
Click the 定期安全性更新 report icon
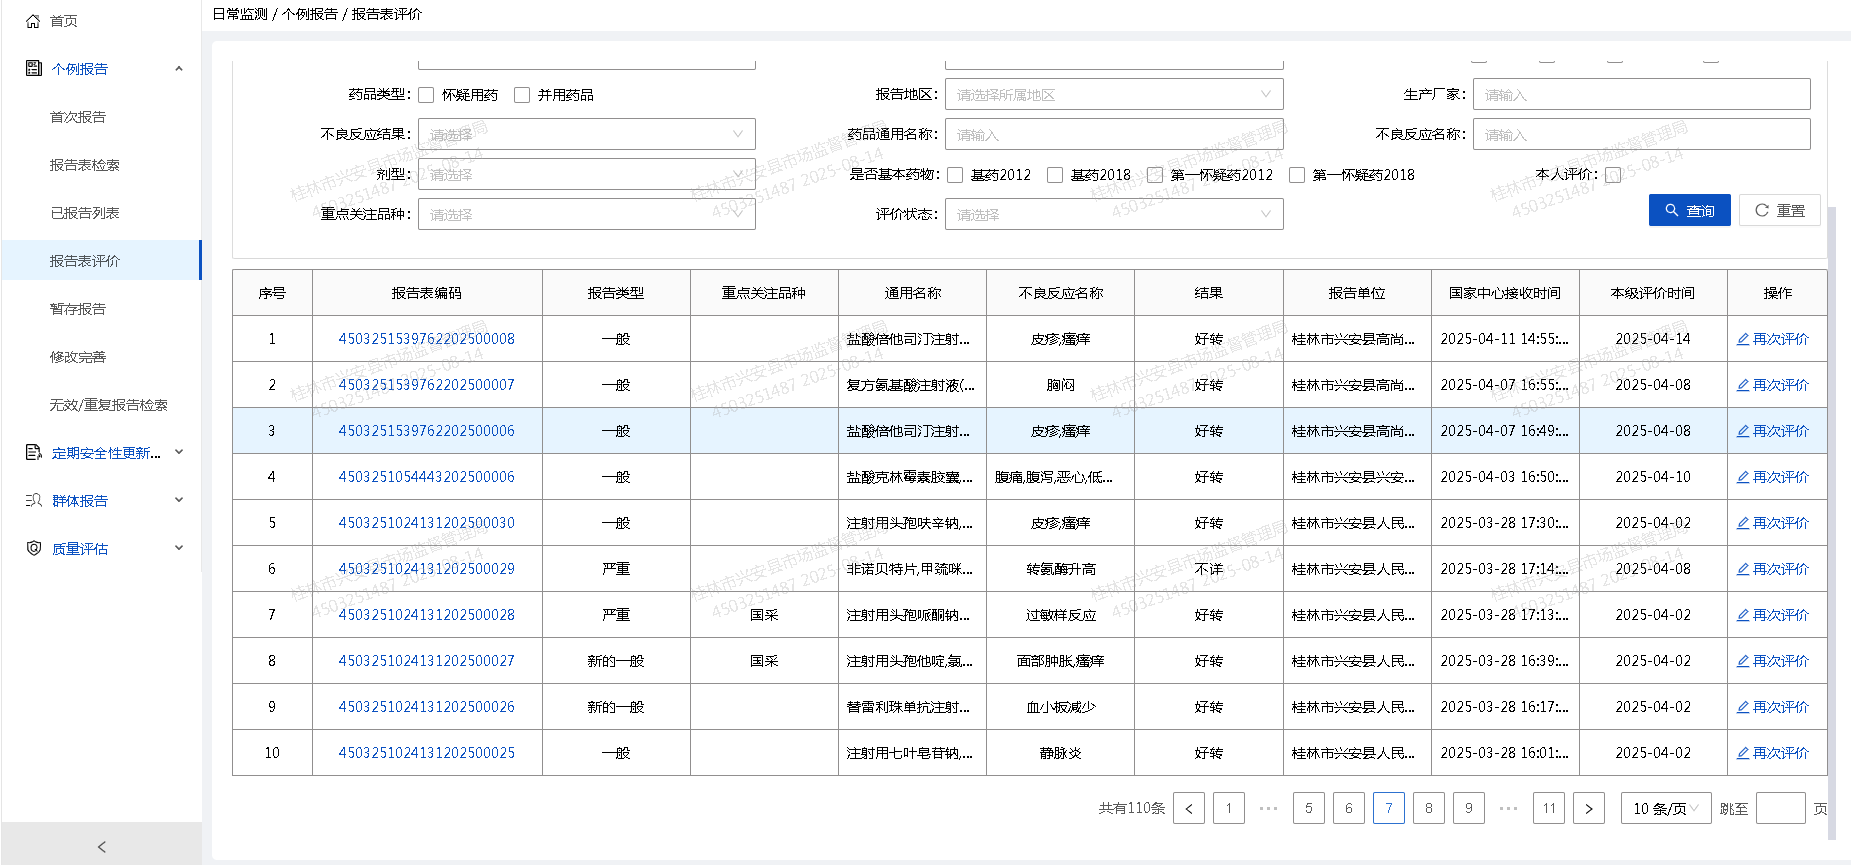[x=33, y=453]
